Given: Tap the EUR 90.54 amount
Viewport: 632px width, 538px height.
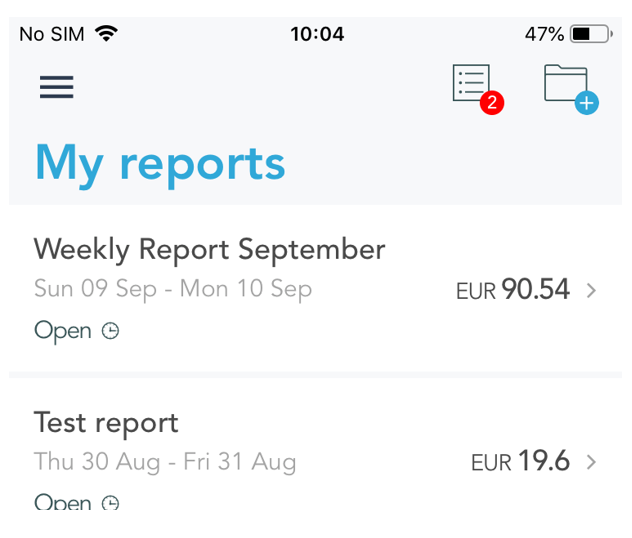Looking at the screenshot, I should tap(512, 290).
